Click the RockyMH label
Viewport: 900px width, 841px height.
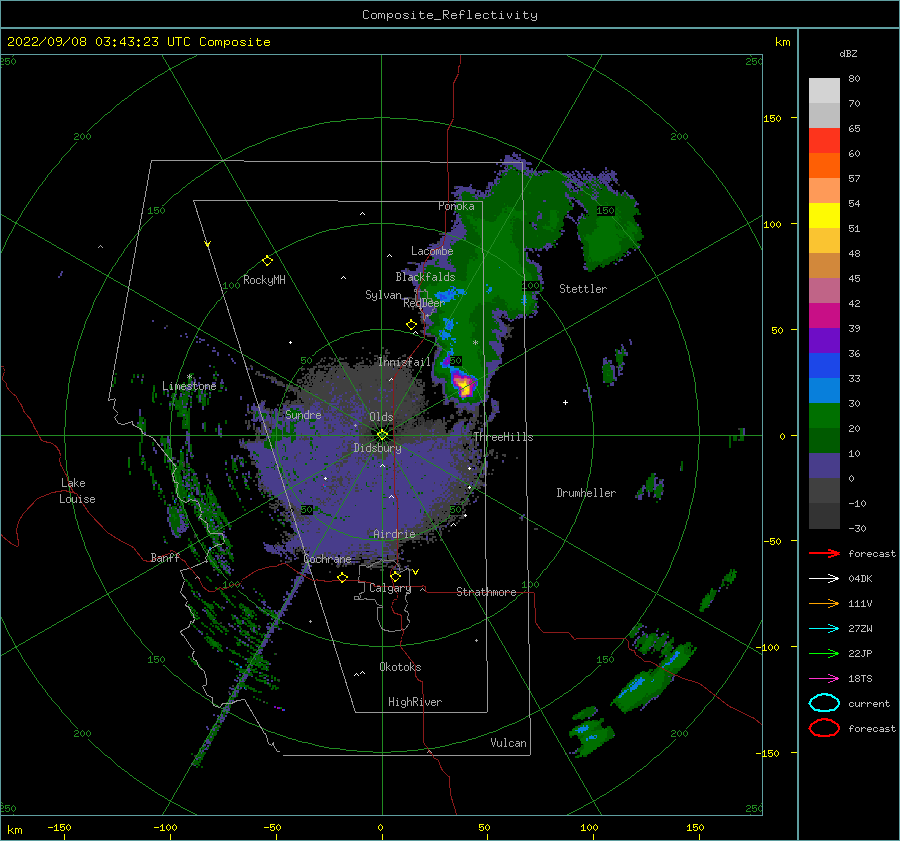[264, 280]
